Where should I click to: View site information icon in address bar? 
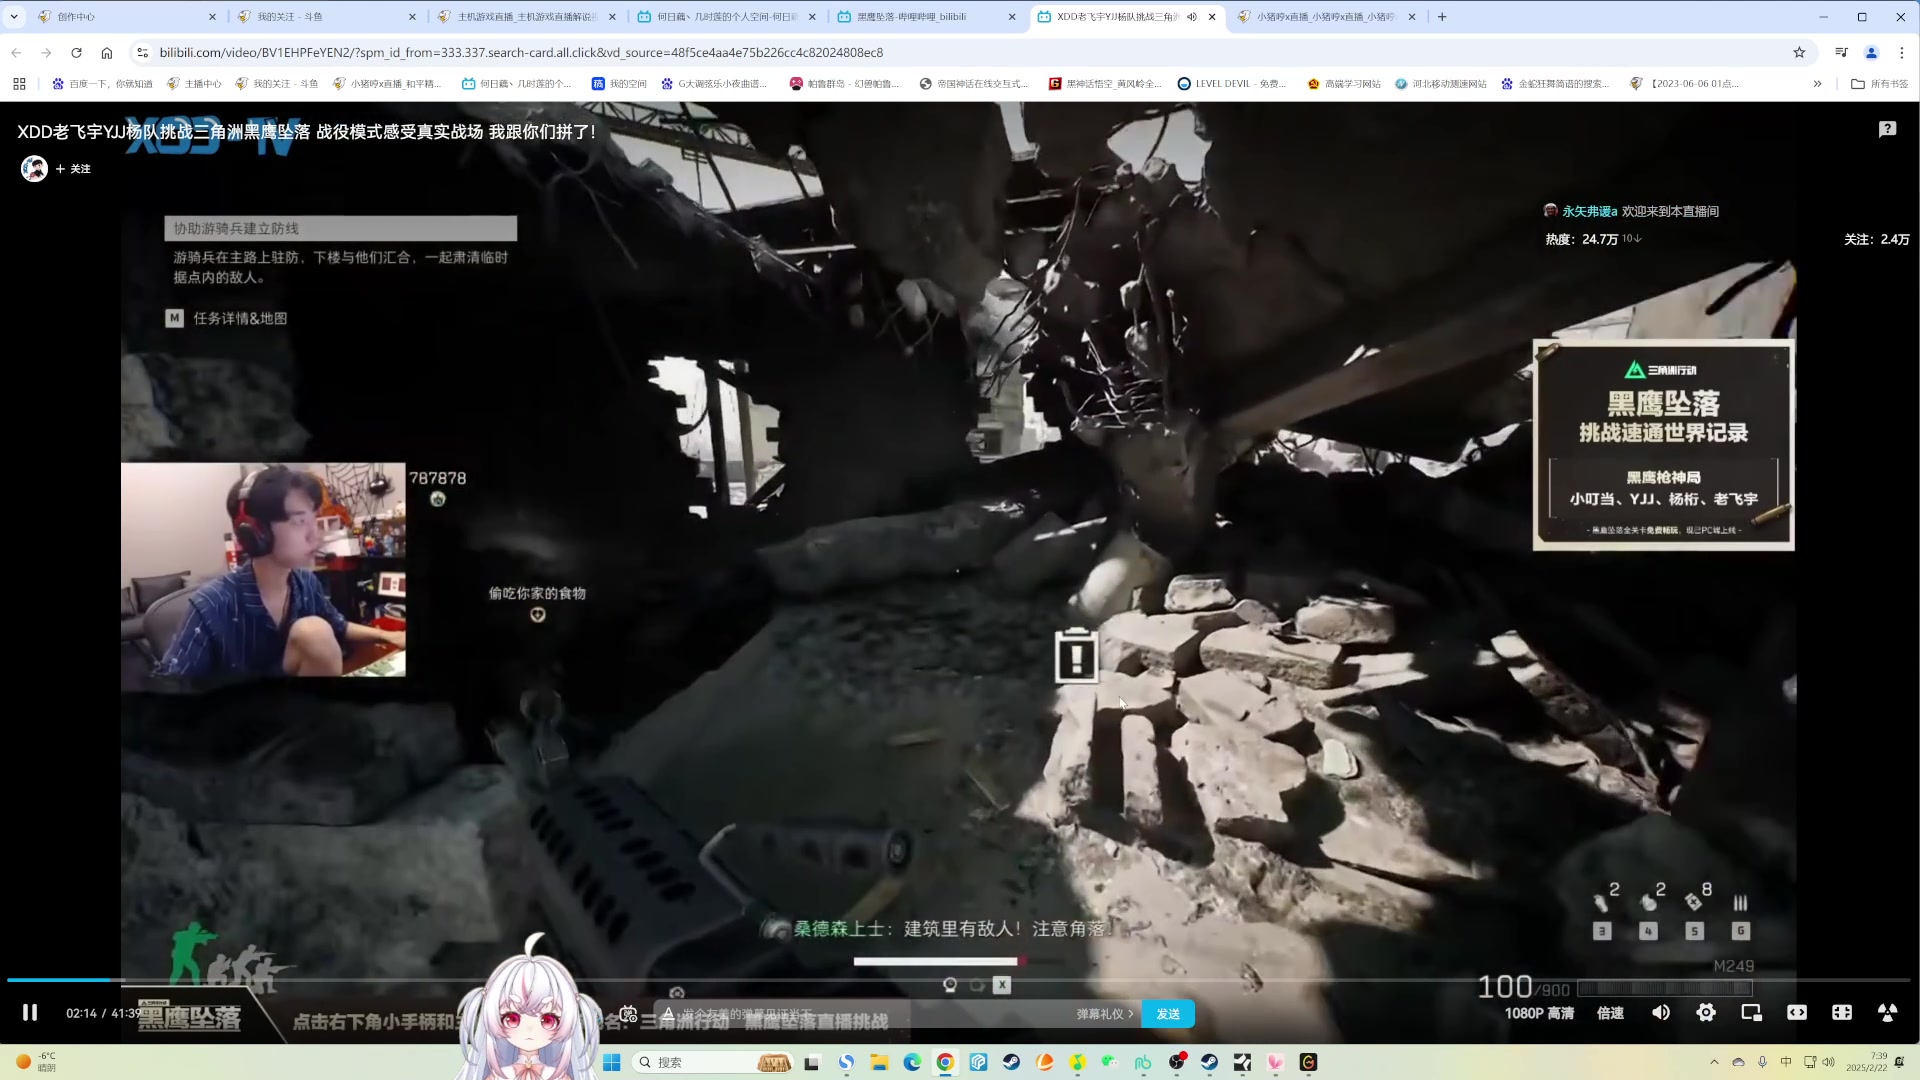(142, 53)
